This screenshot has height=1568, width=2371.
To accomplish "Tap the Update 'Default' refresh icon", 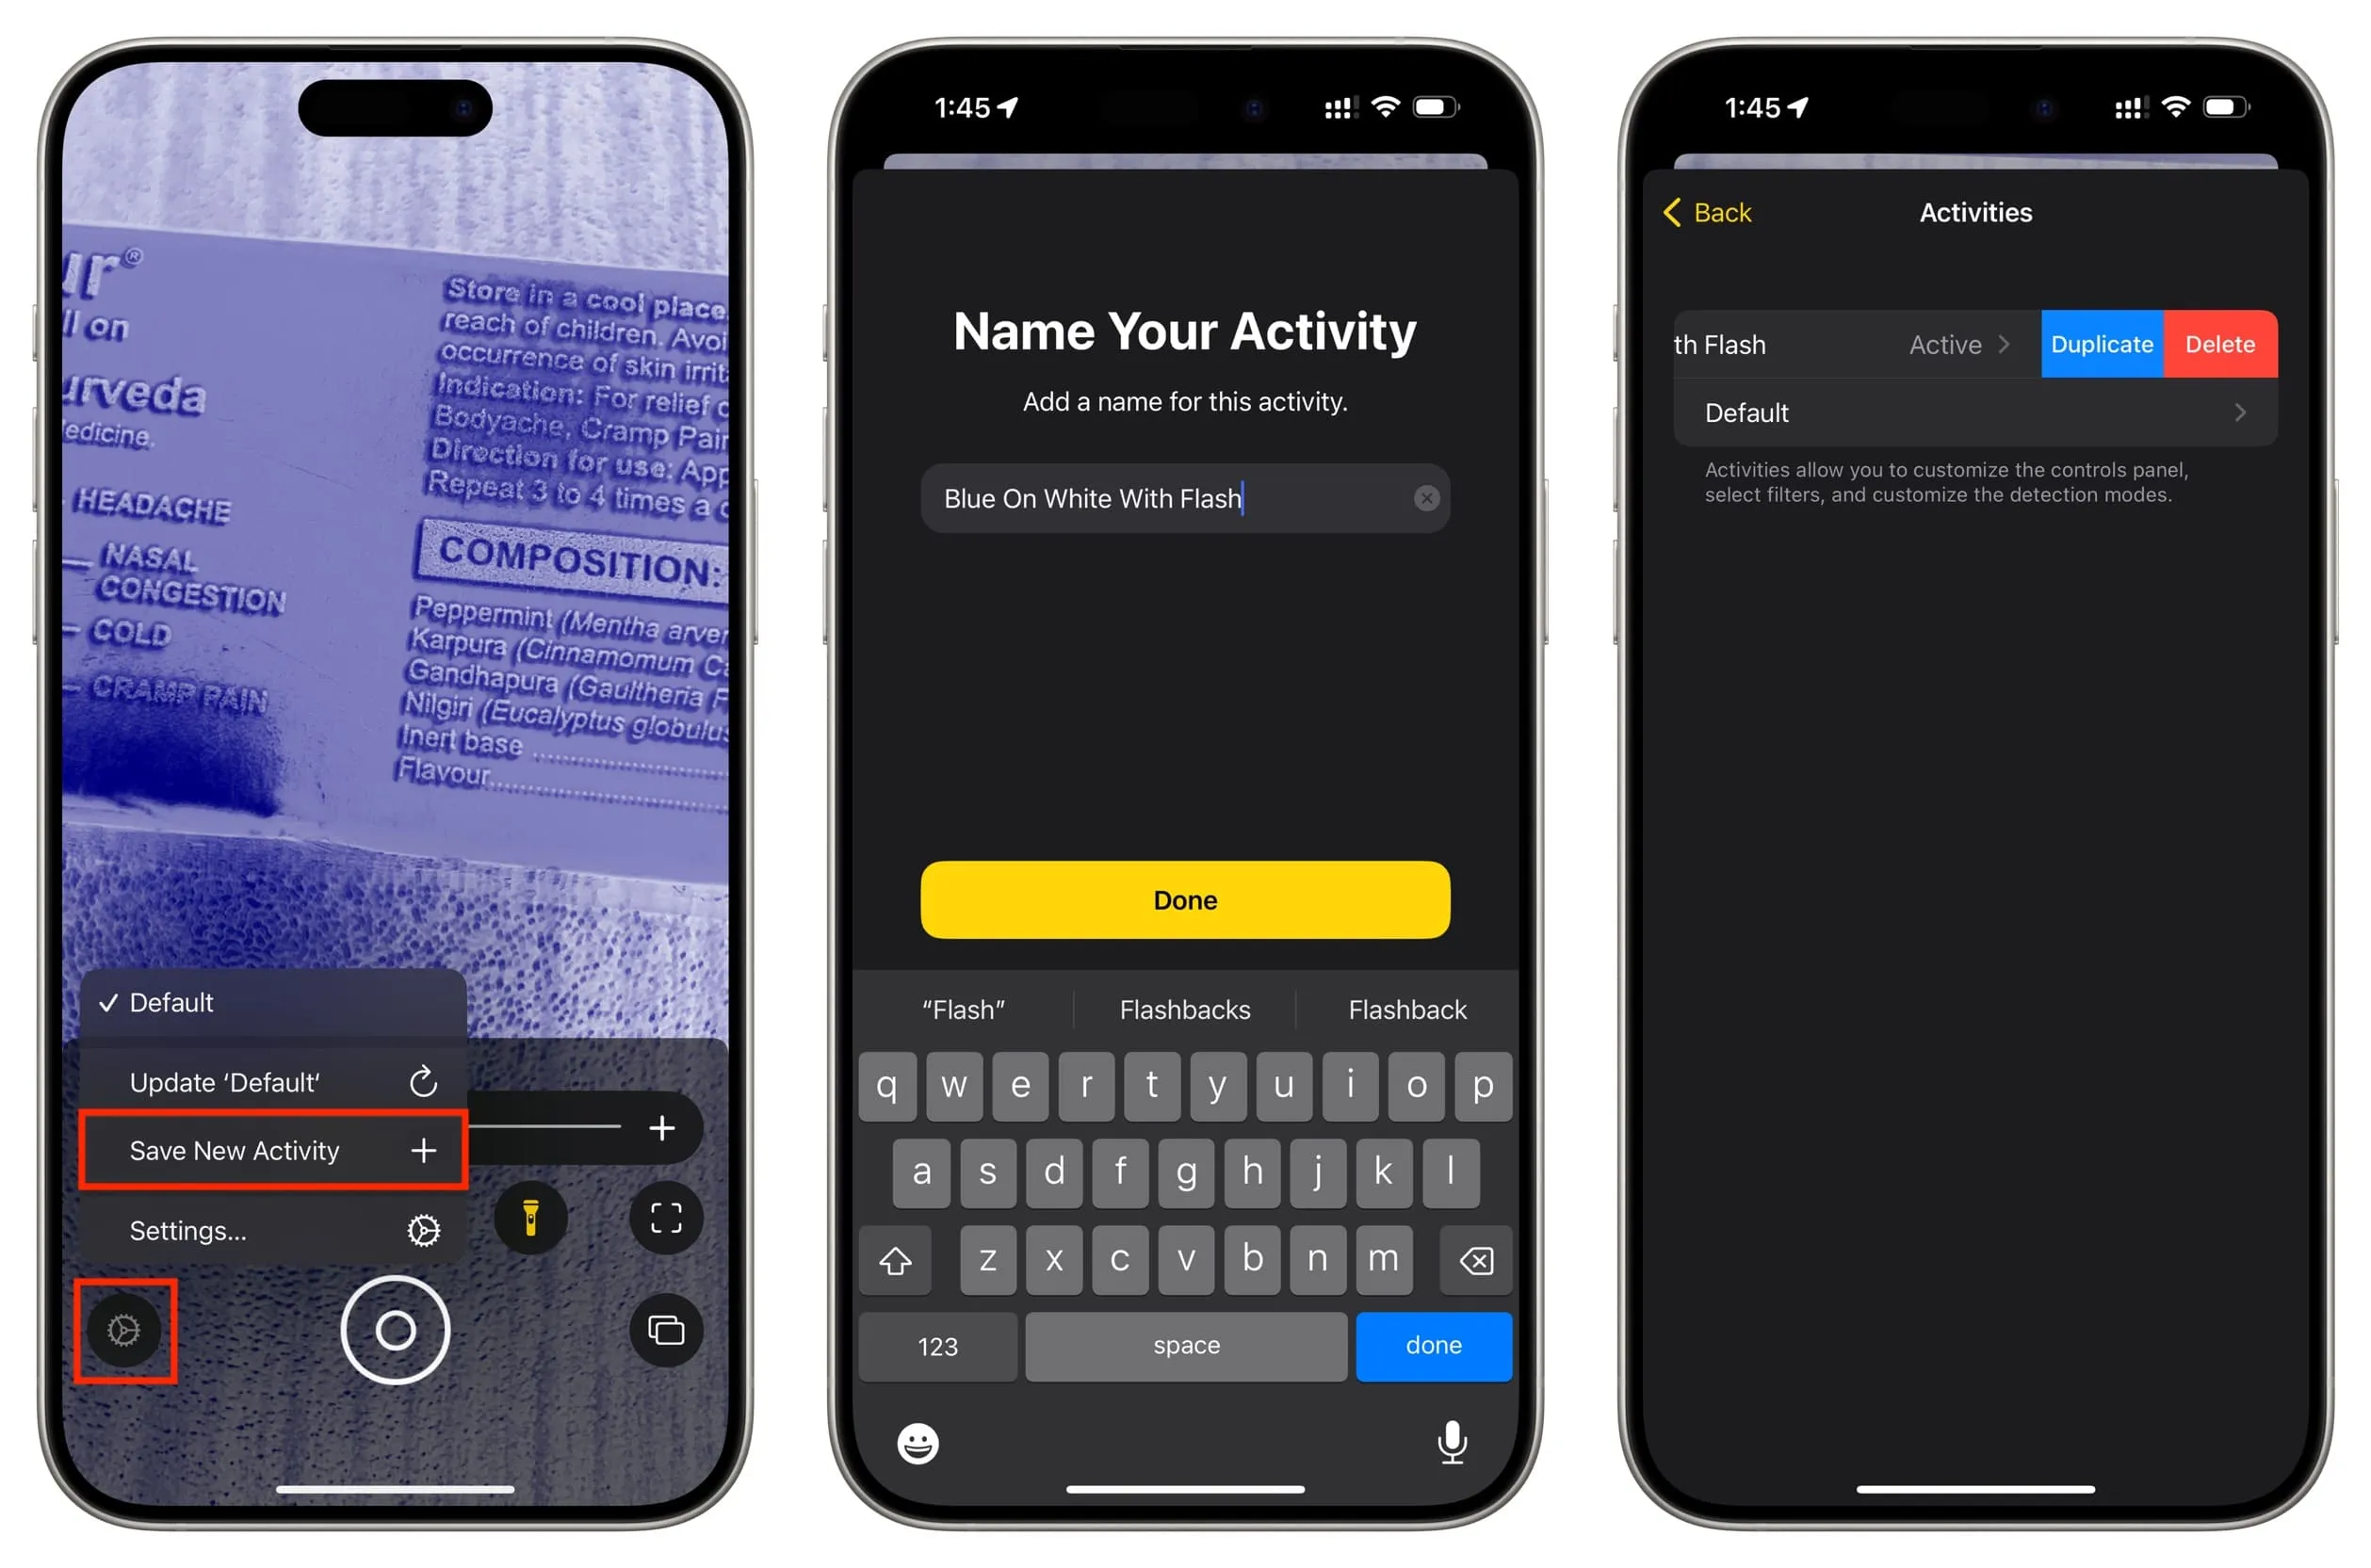I will tap(425, 1078).
